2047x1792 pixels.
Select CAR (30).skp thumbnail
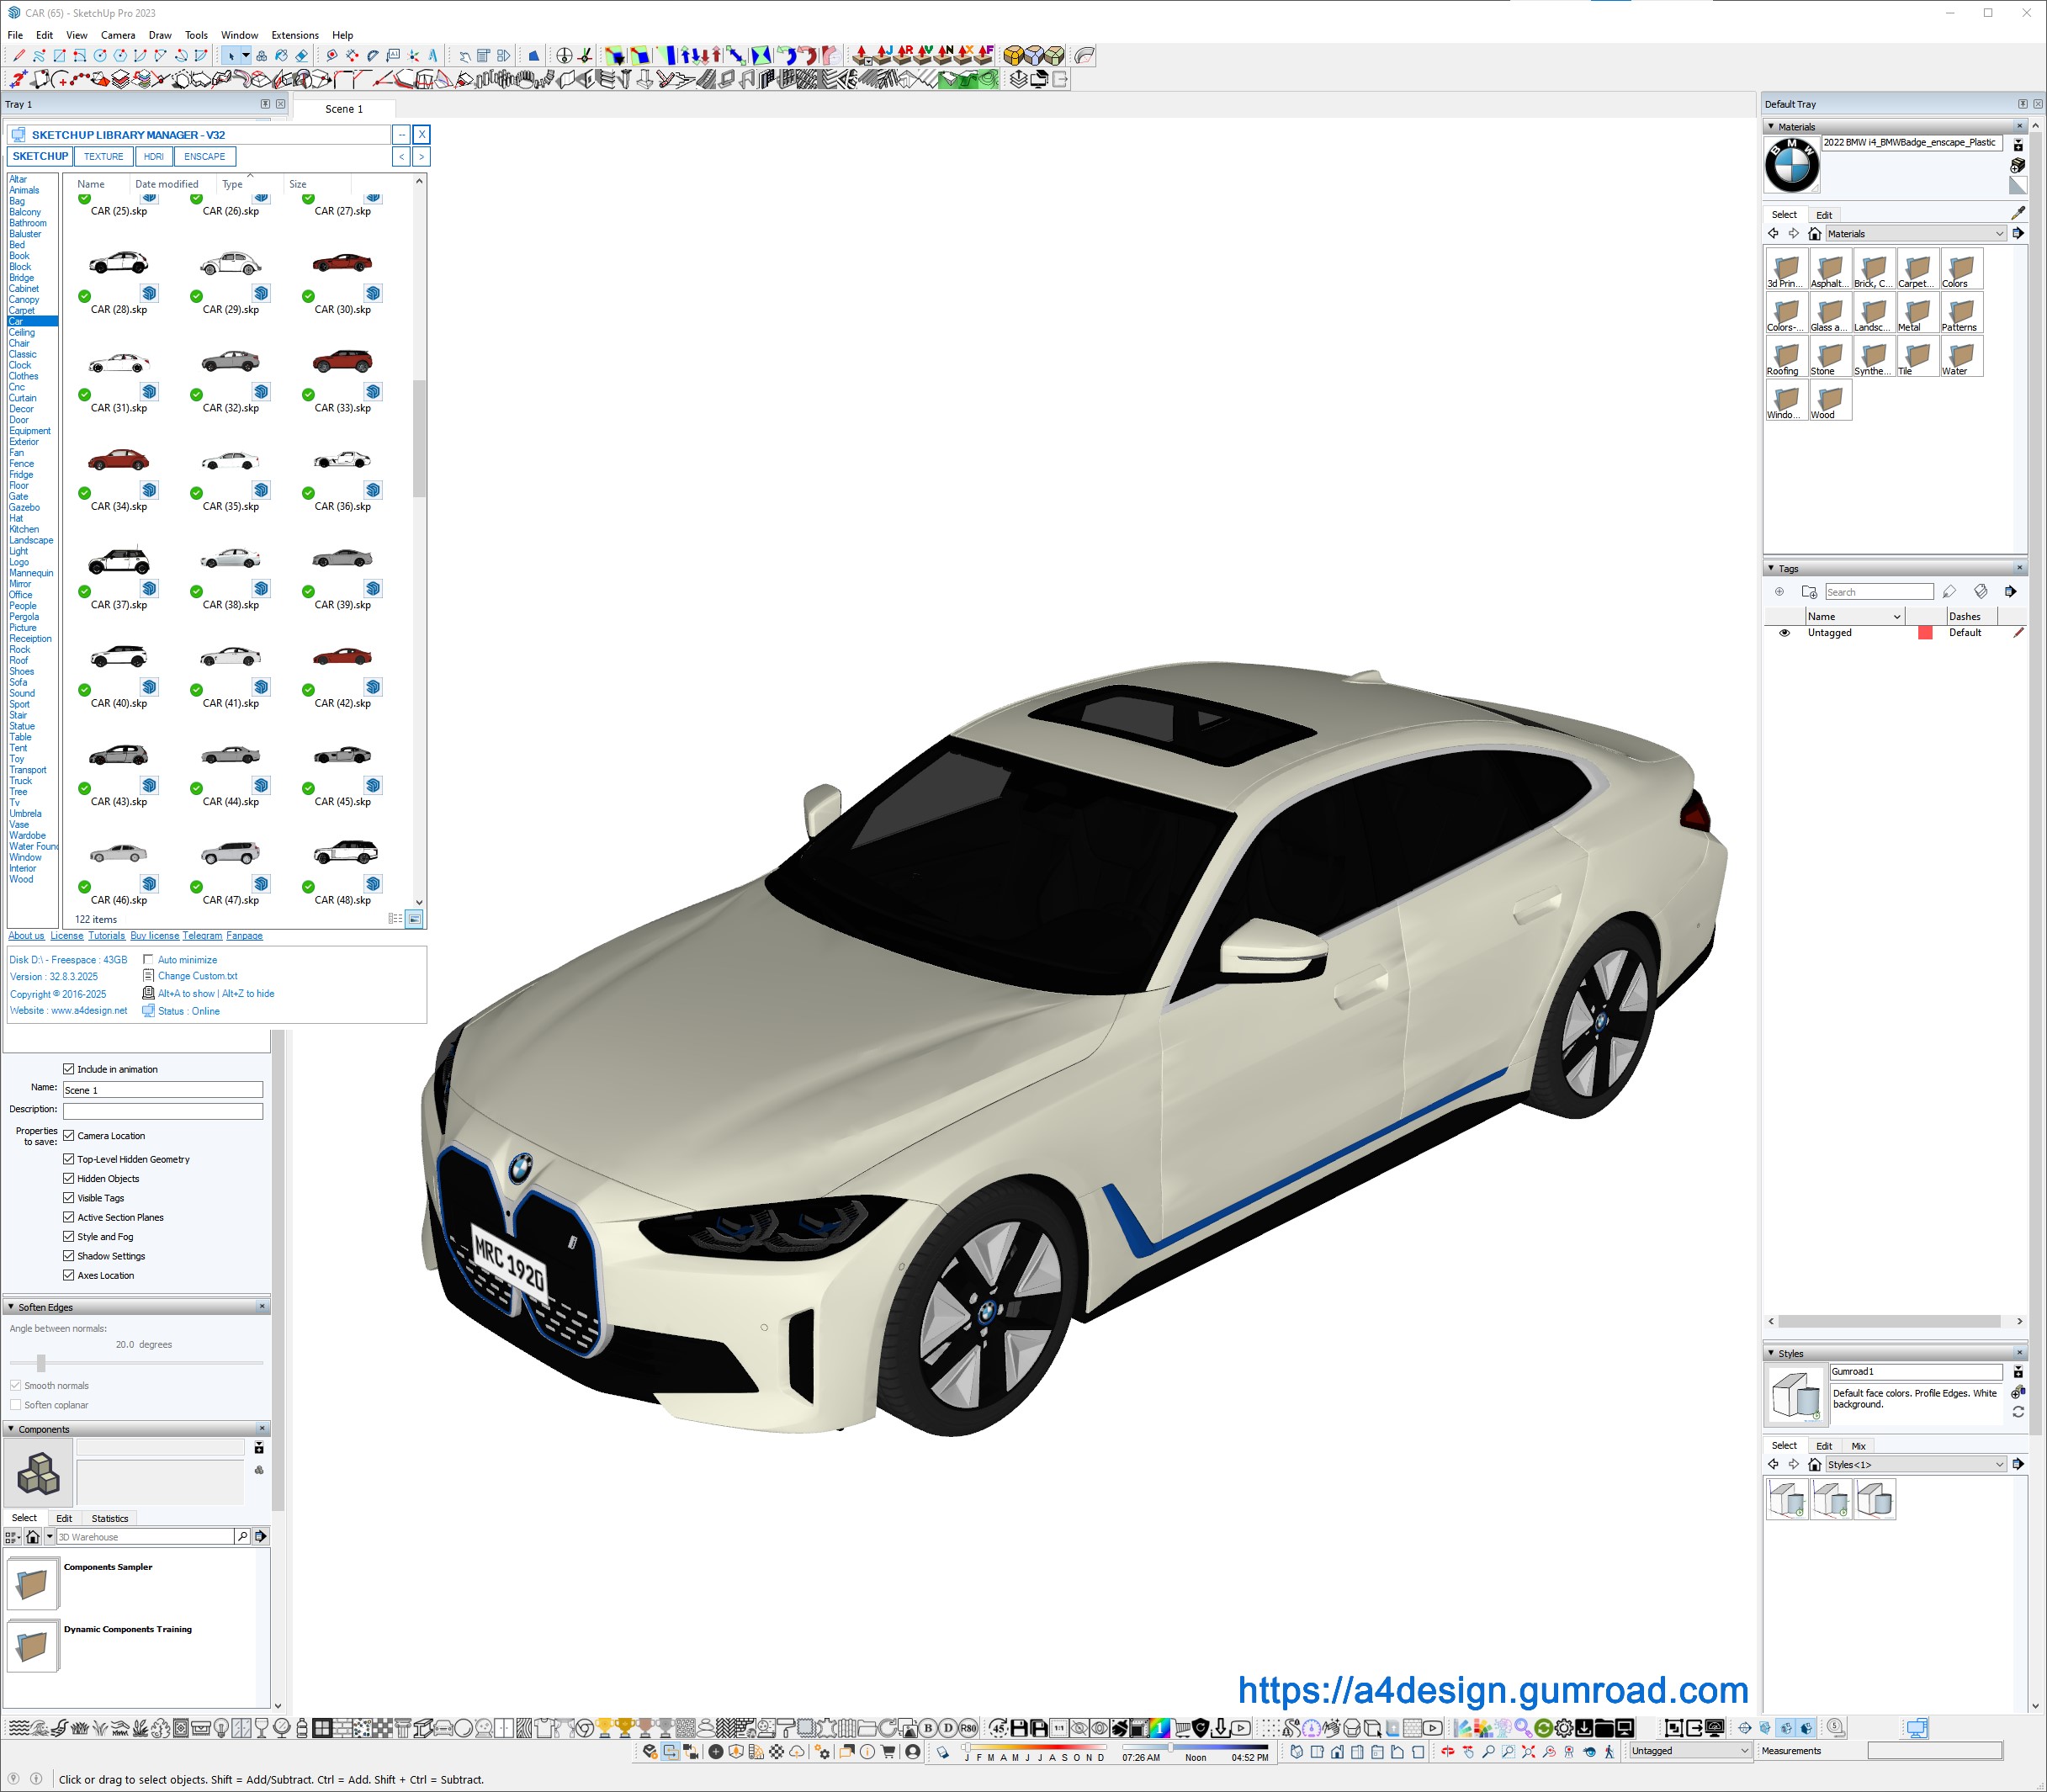[x=342, y=264]
